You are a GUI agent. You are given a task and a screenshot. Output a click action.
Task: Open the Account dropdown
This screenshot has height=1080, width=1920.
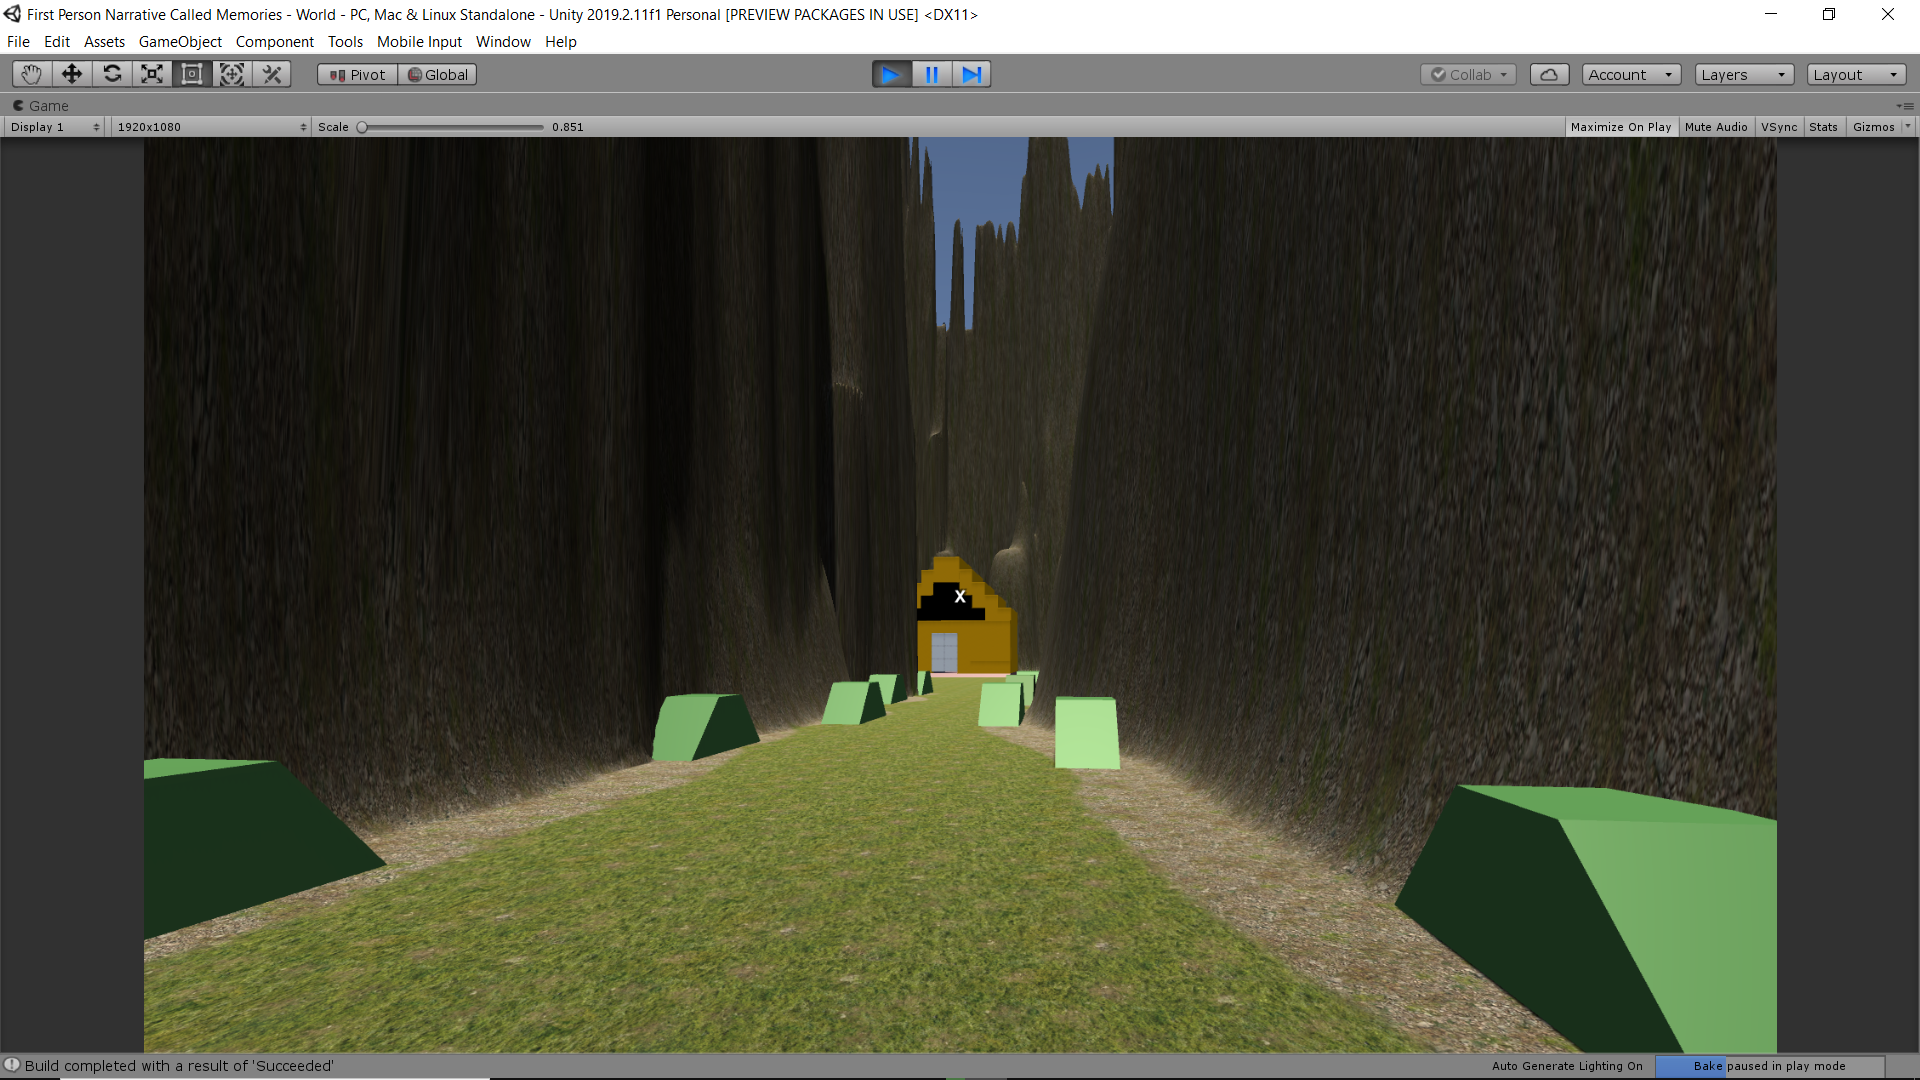coord(1631,75)
